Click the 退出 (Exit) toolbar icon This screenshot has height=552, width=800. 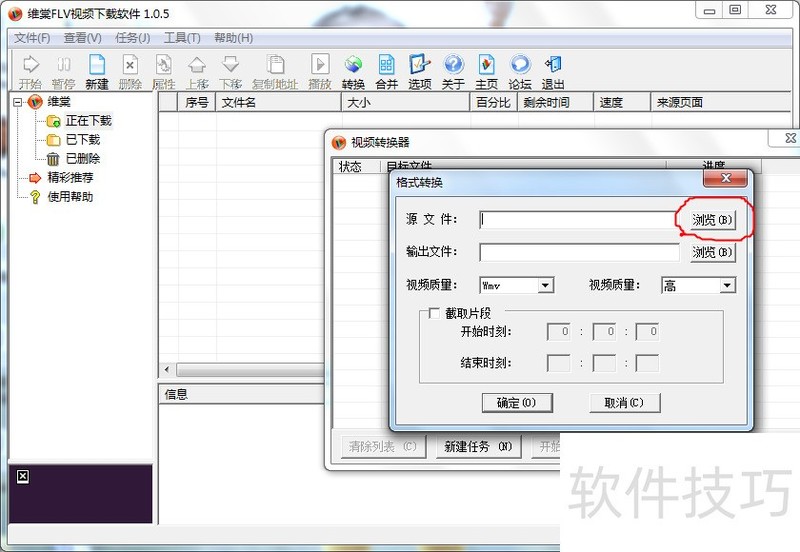pyautogui.click(x=553, y=71)
